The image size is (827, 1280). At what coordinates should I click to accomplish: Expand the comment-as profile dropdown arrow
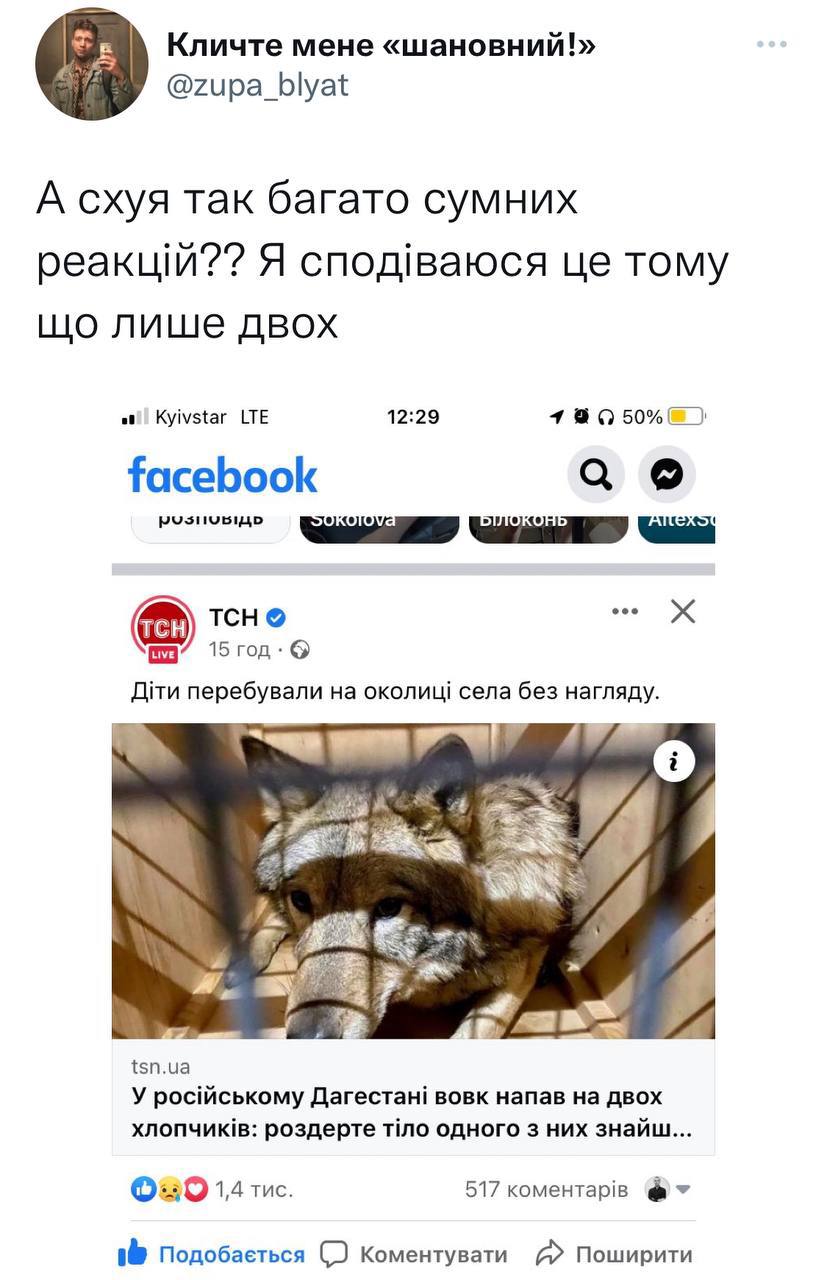[684, 1189]
